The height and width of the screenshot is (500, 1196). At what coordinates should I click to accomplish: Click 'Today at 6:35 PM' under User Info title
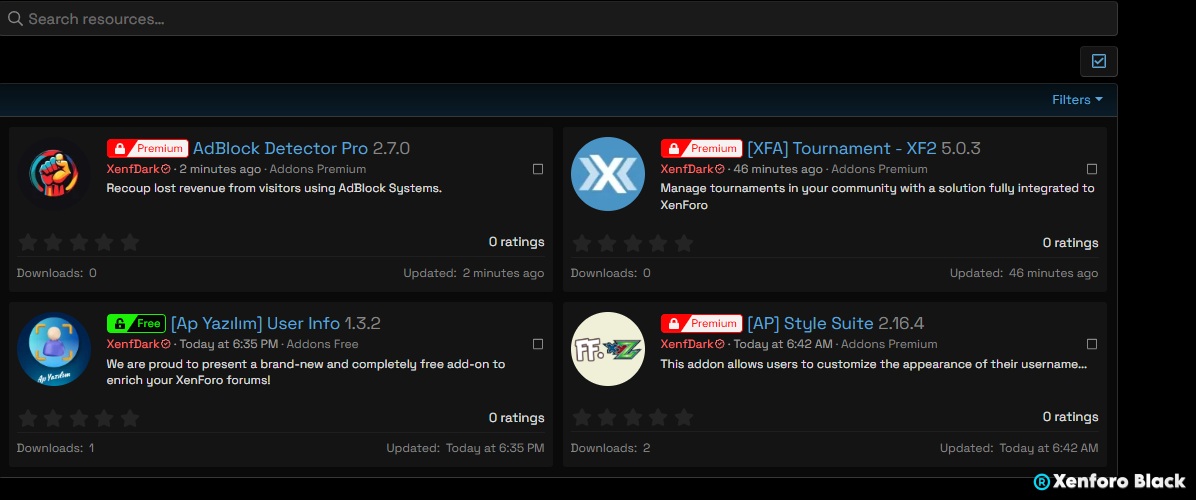229,345
